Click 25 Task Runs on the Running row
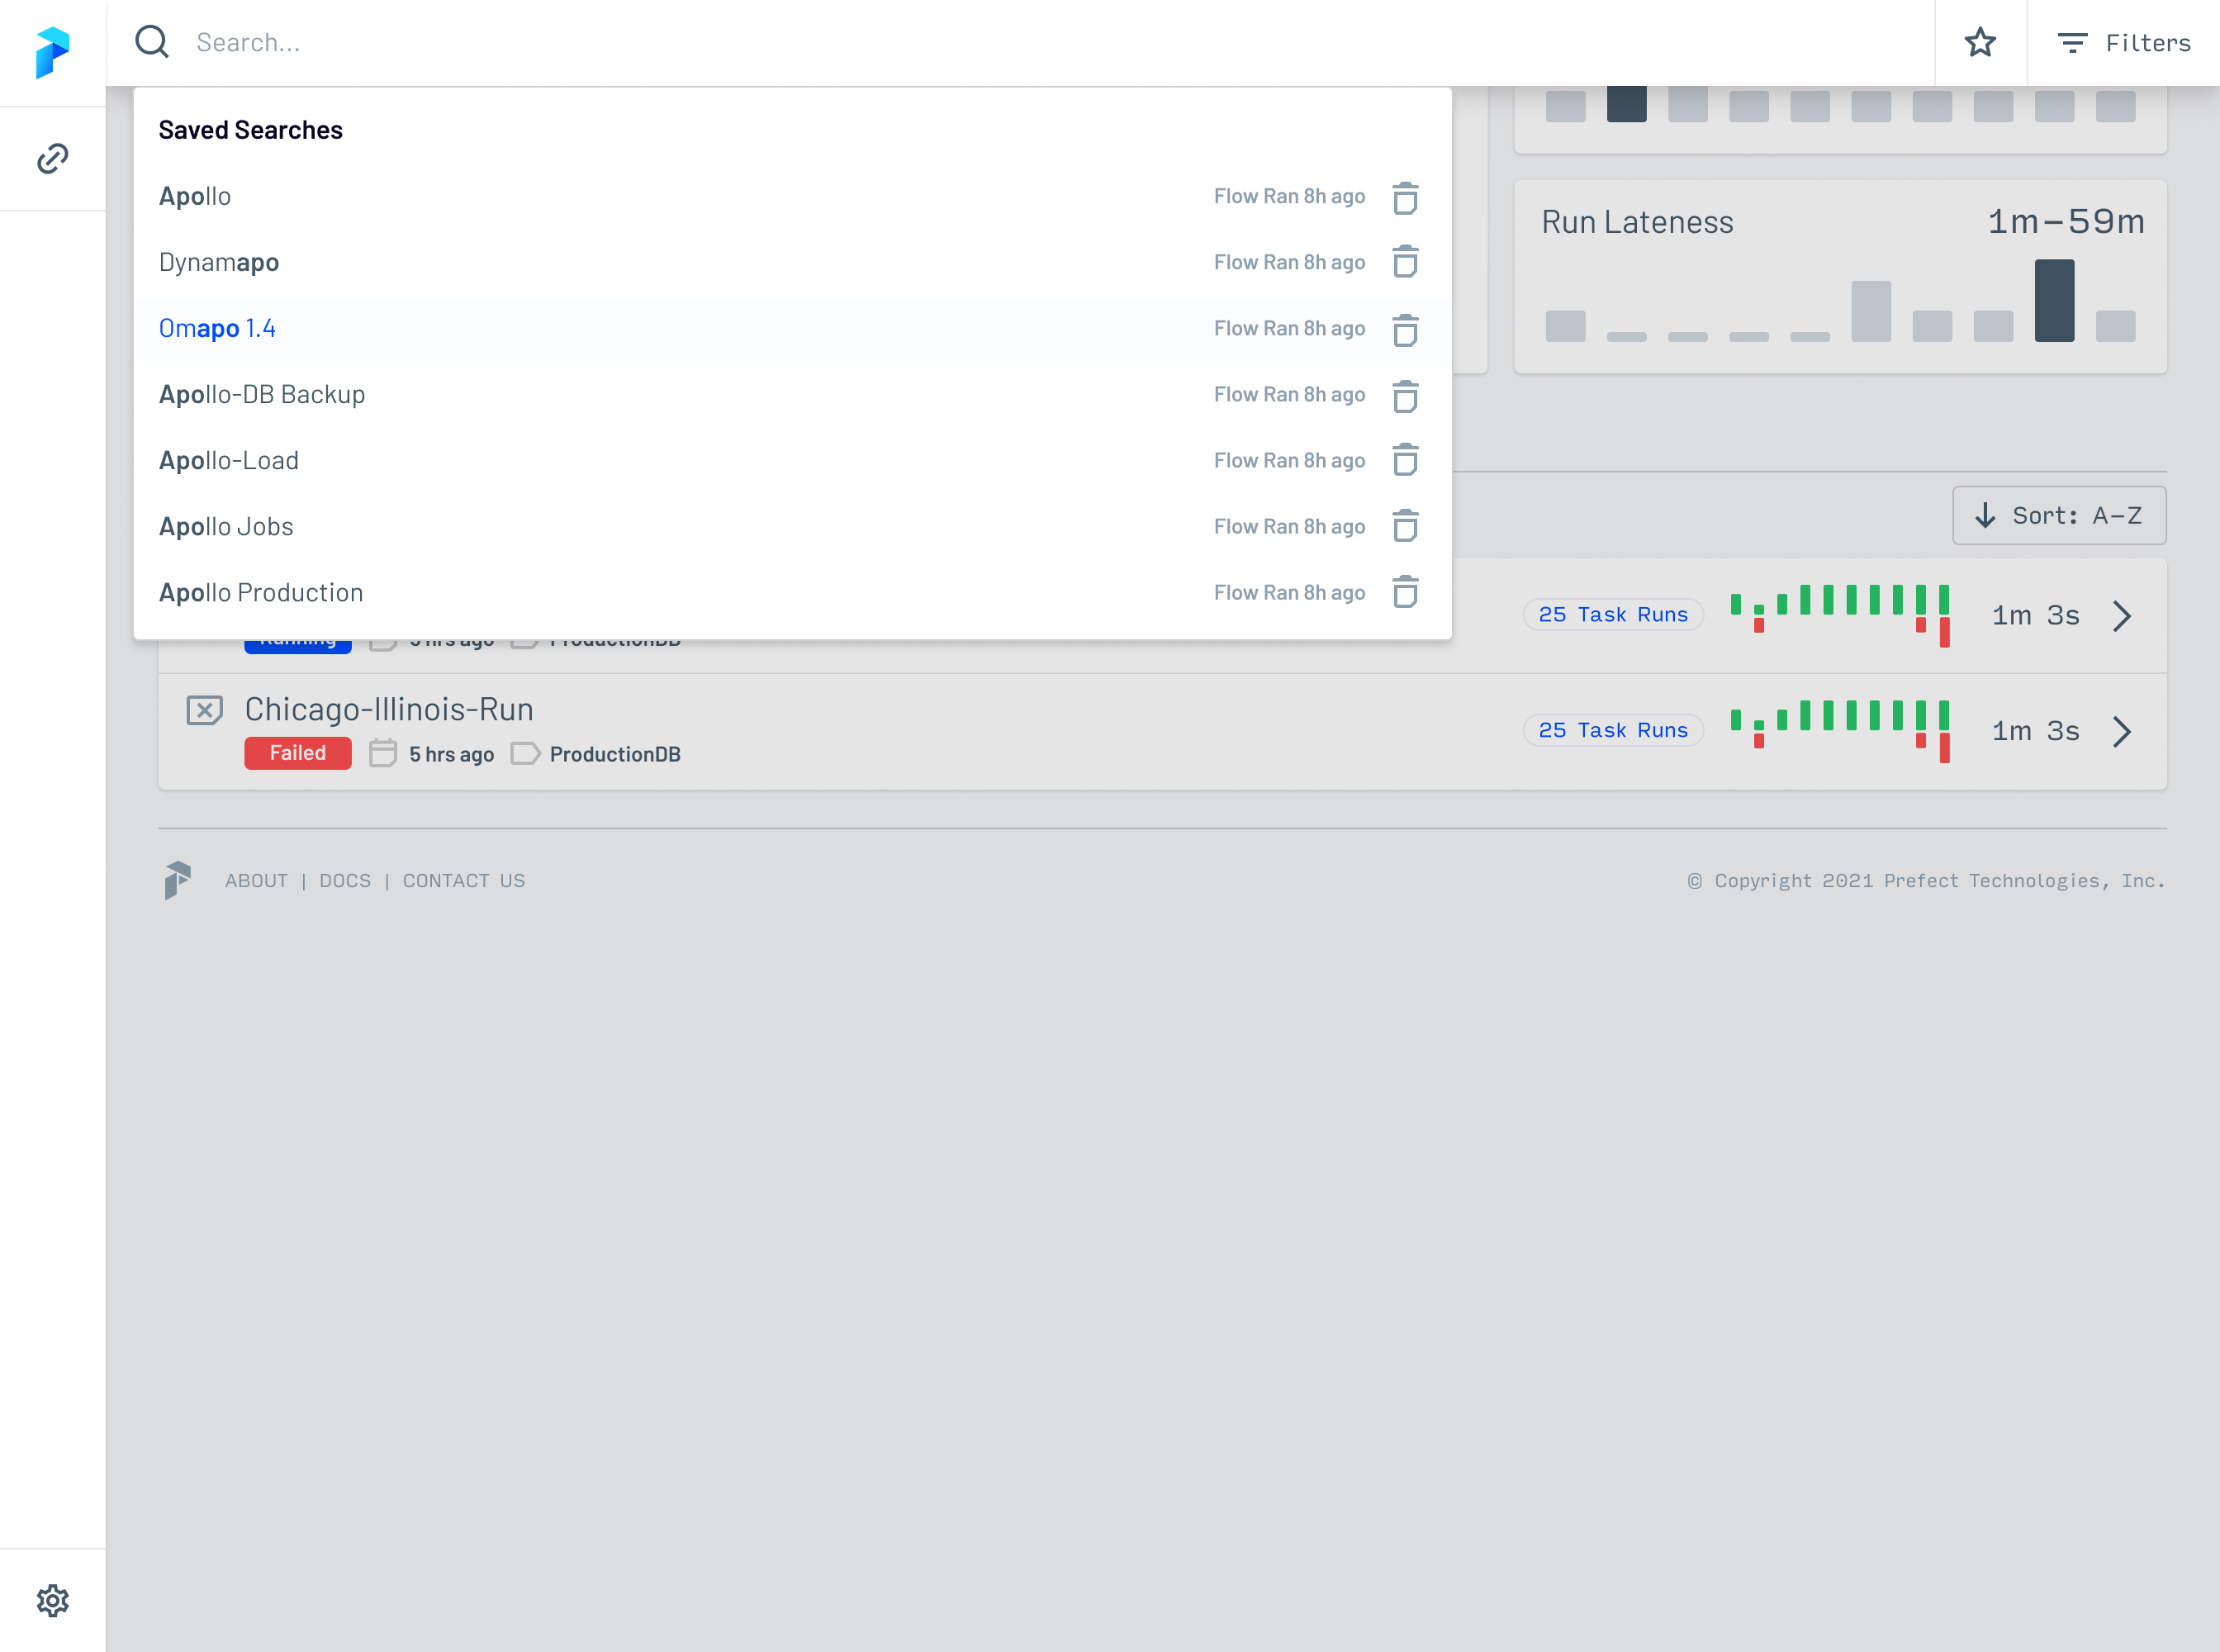 pos(1613,614)
